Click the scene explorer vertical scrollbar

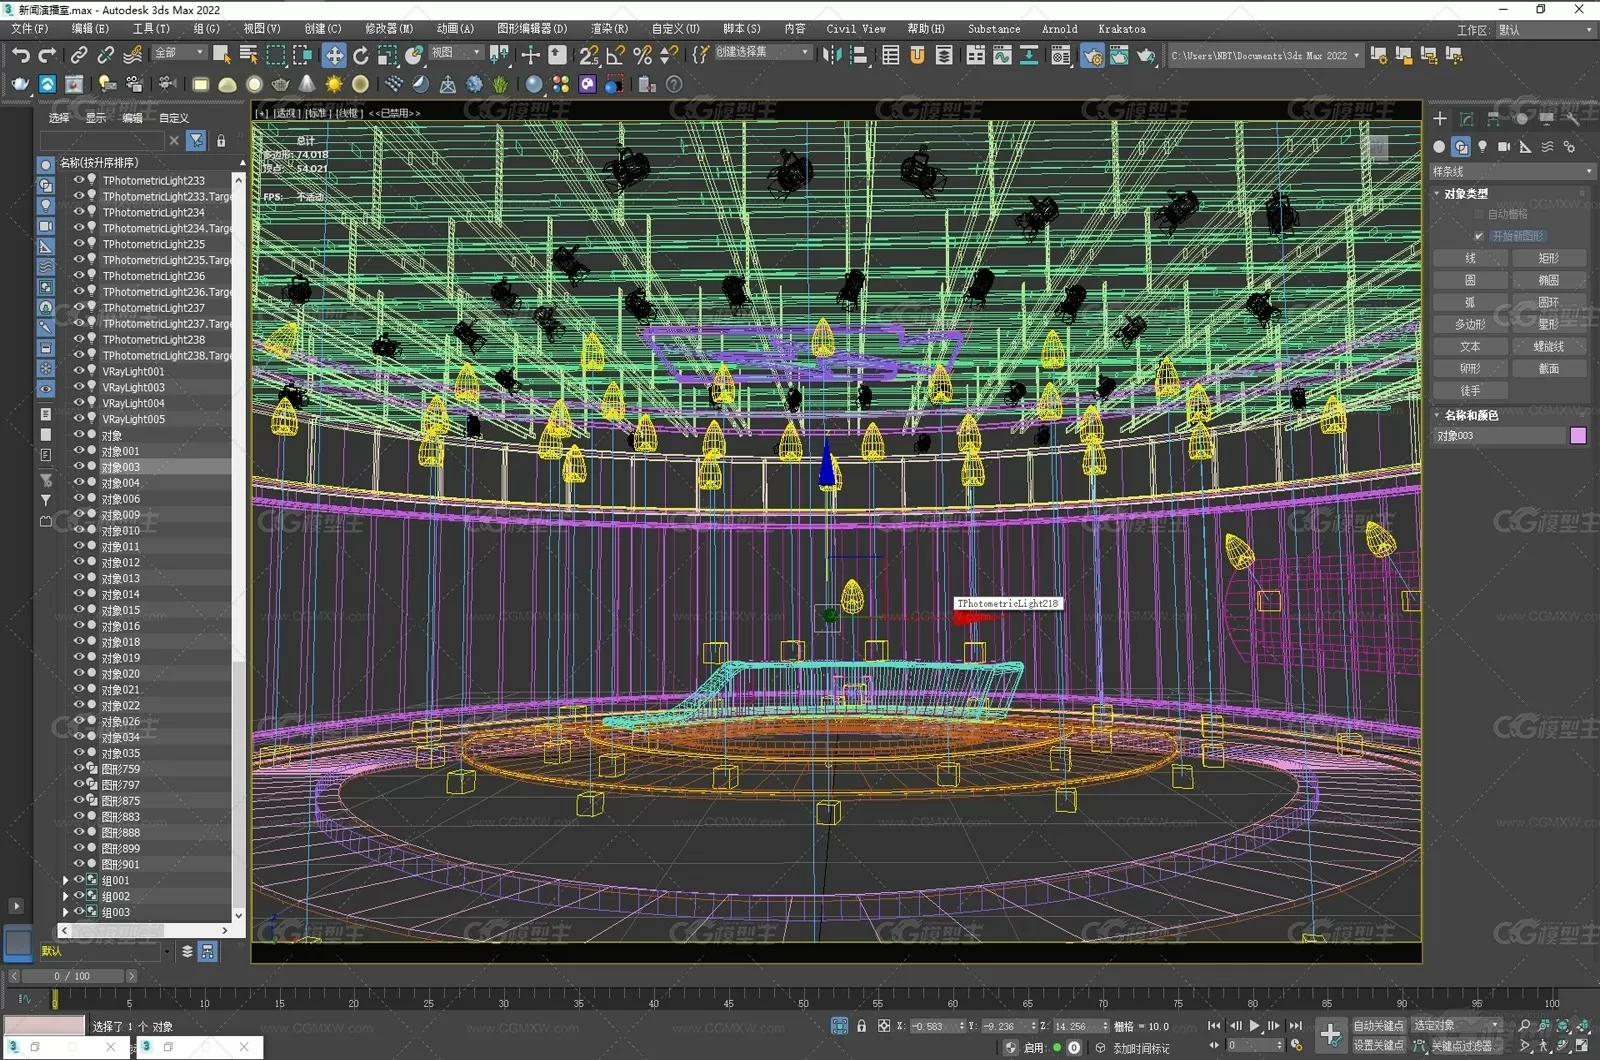(x=238, y=547)
